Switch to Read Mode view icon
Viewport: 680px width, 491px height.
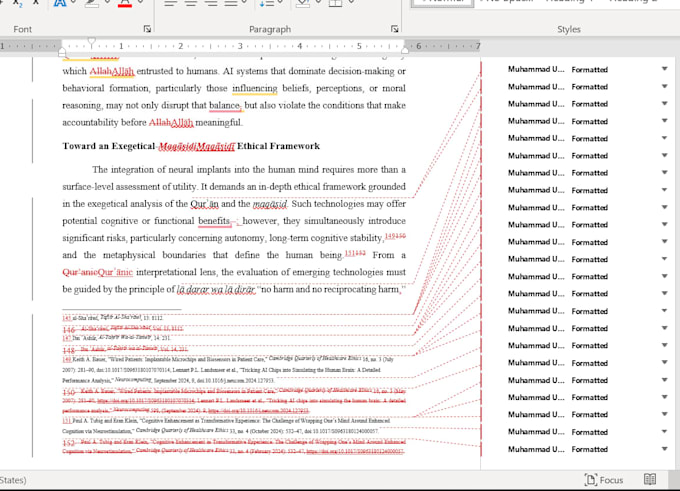coord(650,479)
